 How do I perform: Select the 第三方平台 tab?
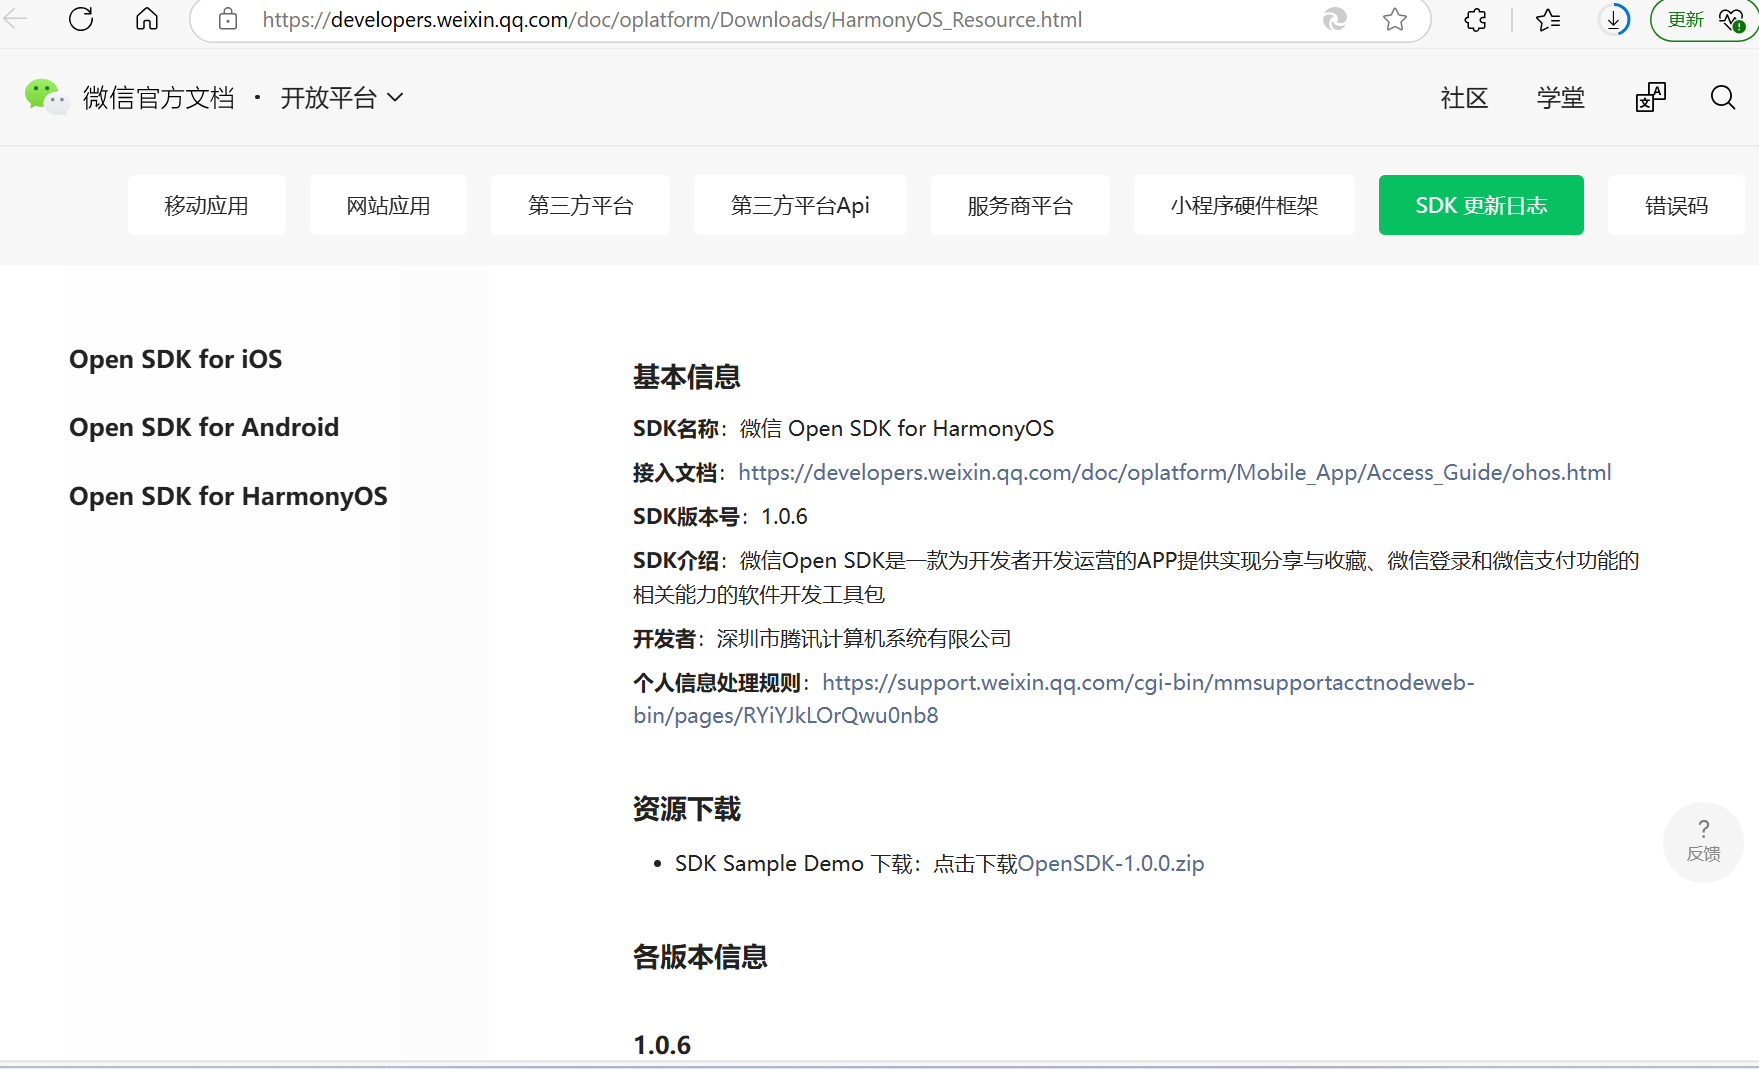(580, 205)
